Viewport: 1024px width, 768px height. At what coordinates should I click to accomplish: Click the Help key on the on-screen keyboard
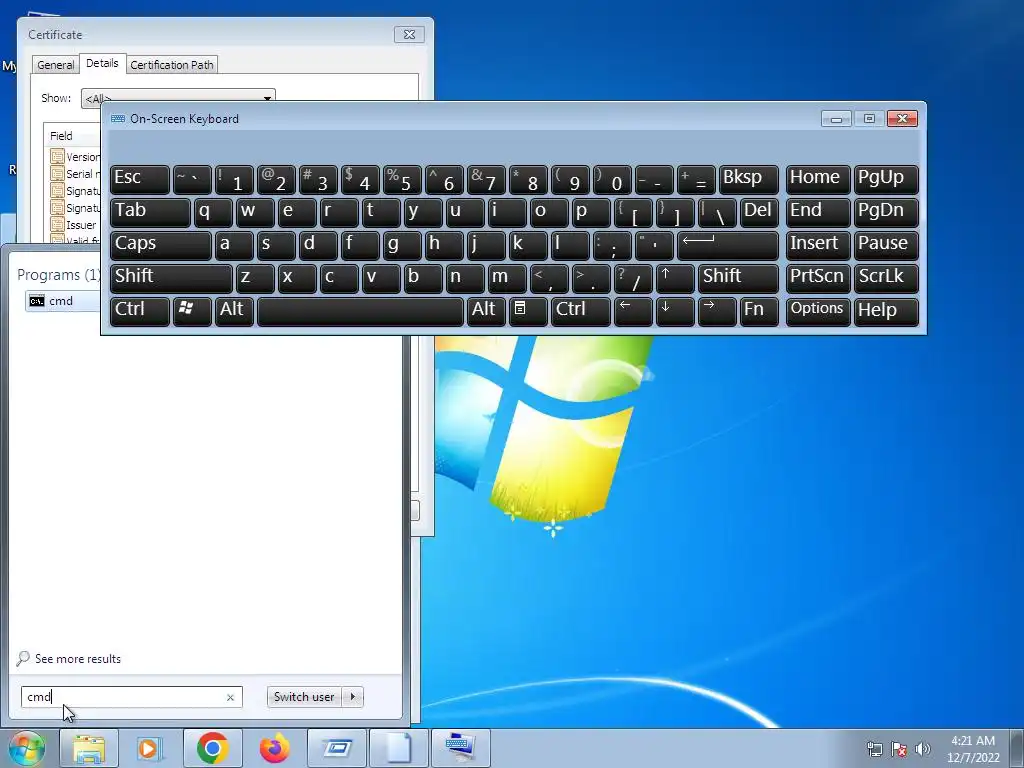[886, 311]
